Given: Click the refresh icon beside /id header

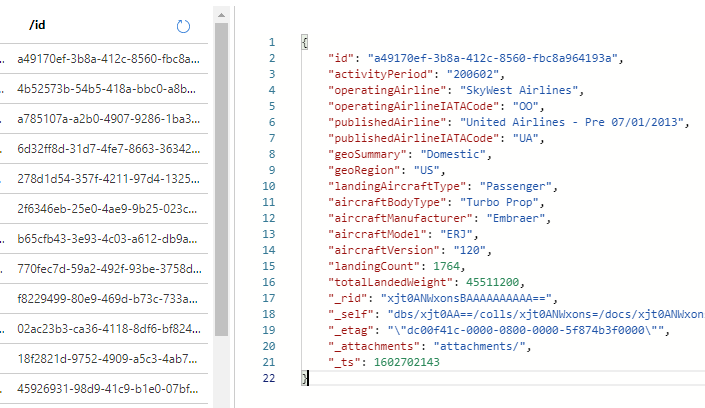Looking at the screenshot, I should (x=183, y=27).
